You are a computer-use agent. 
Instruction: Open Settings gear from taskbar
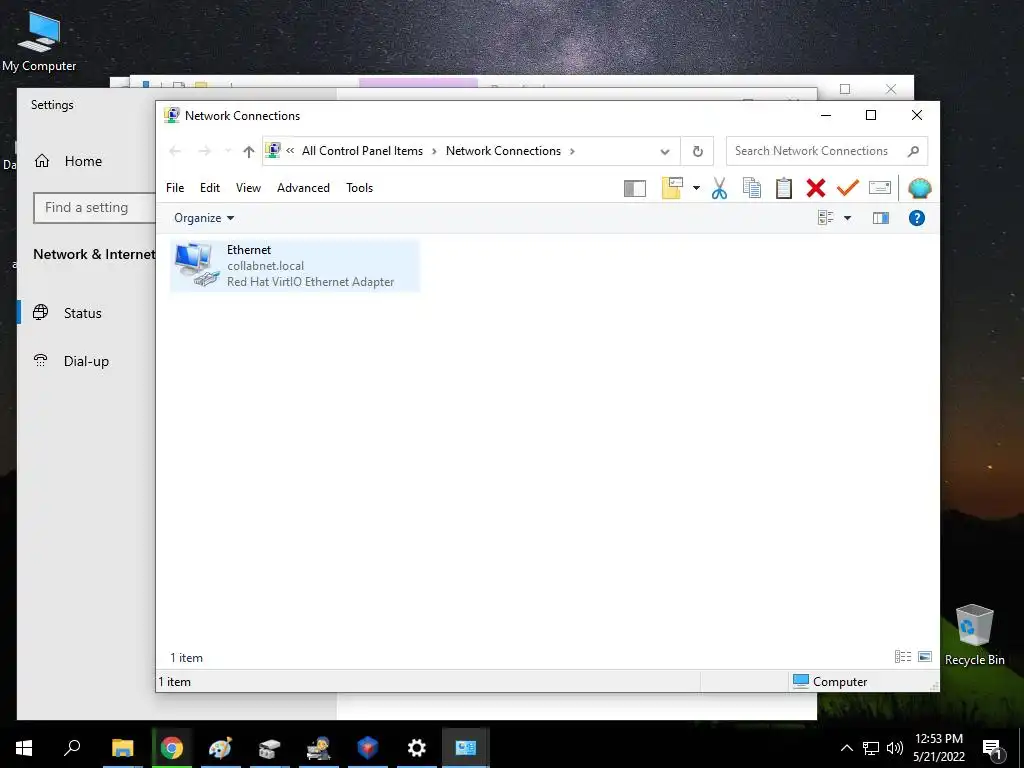(x=417, y=748)
